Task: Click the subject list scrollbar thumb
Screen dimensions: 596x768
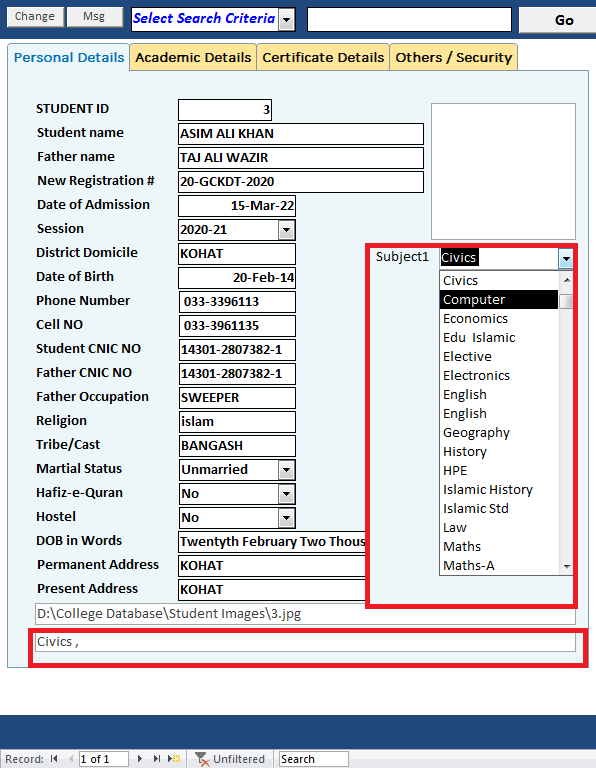Action: (x=567, y=301)
